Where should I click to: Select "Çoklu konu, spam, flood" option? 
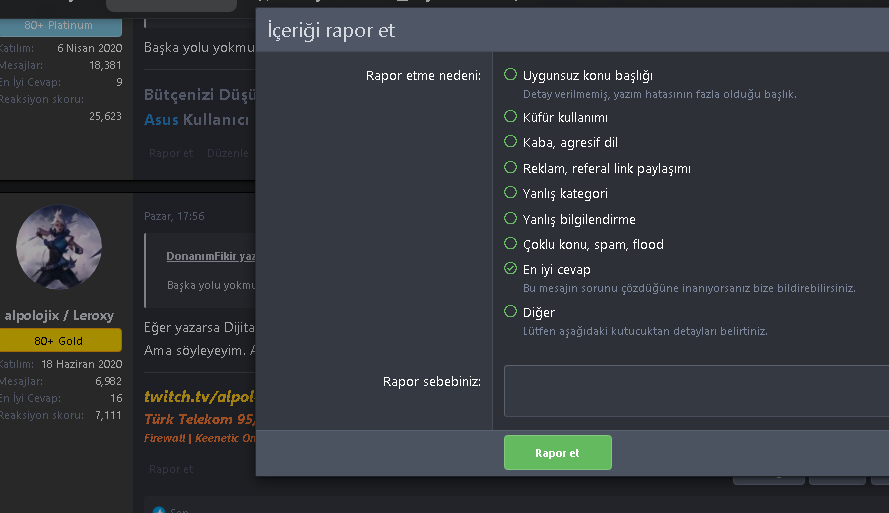pyautogui.click(x=511, y=244)
